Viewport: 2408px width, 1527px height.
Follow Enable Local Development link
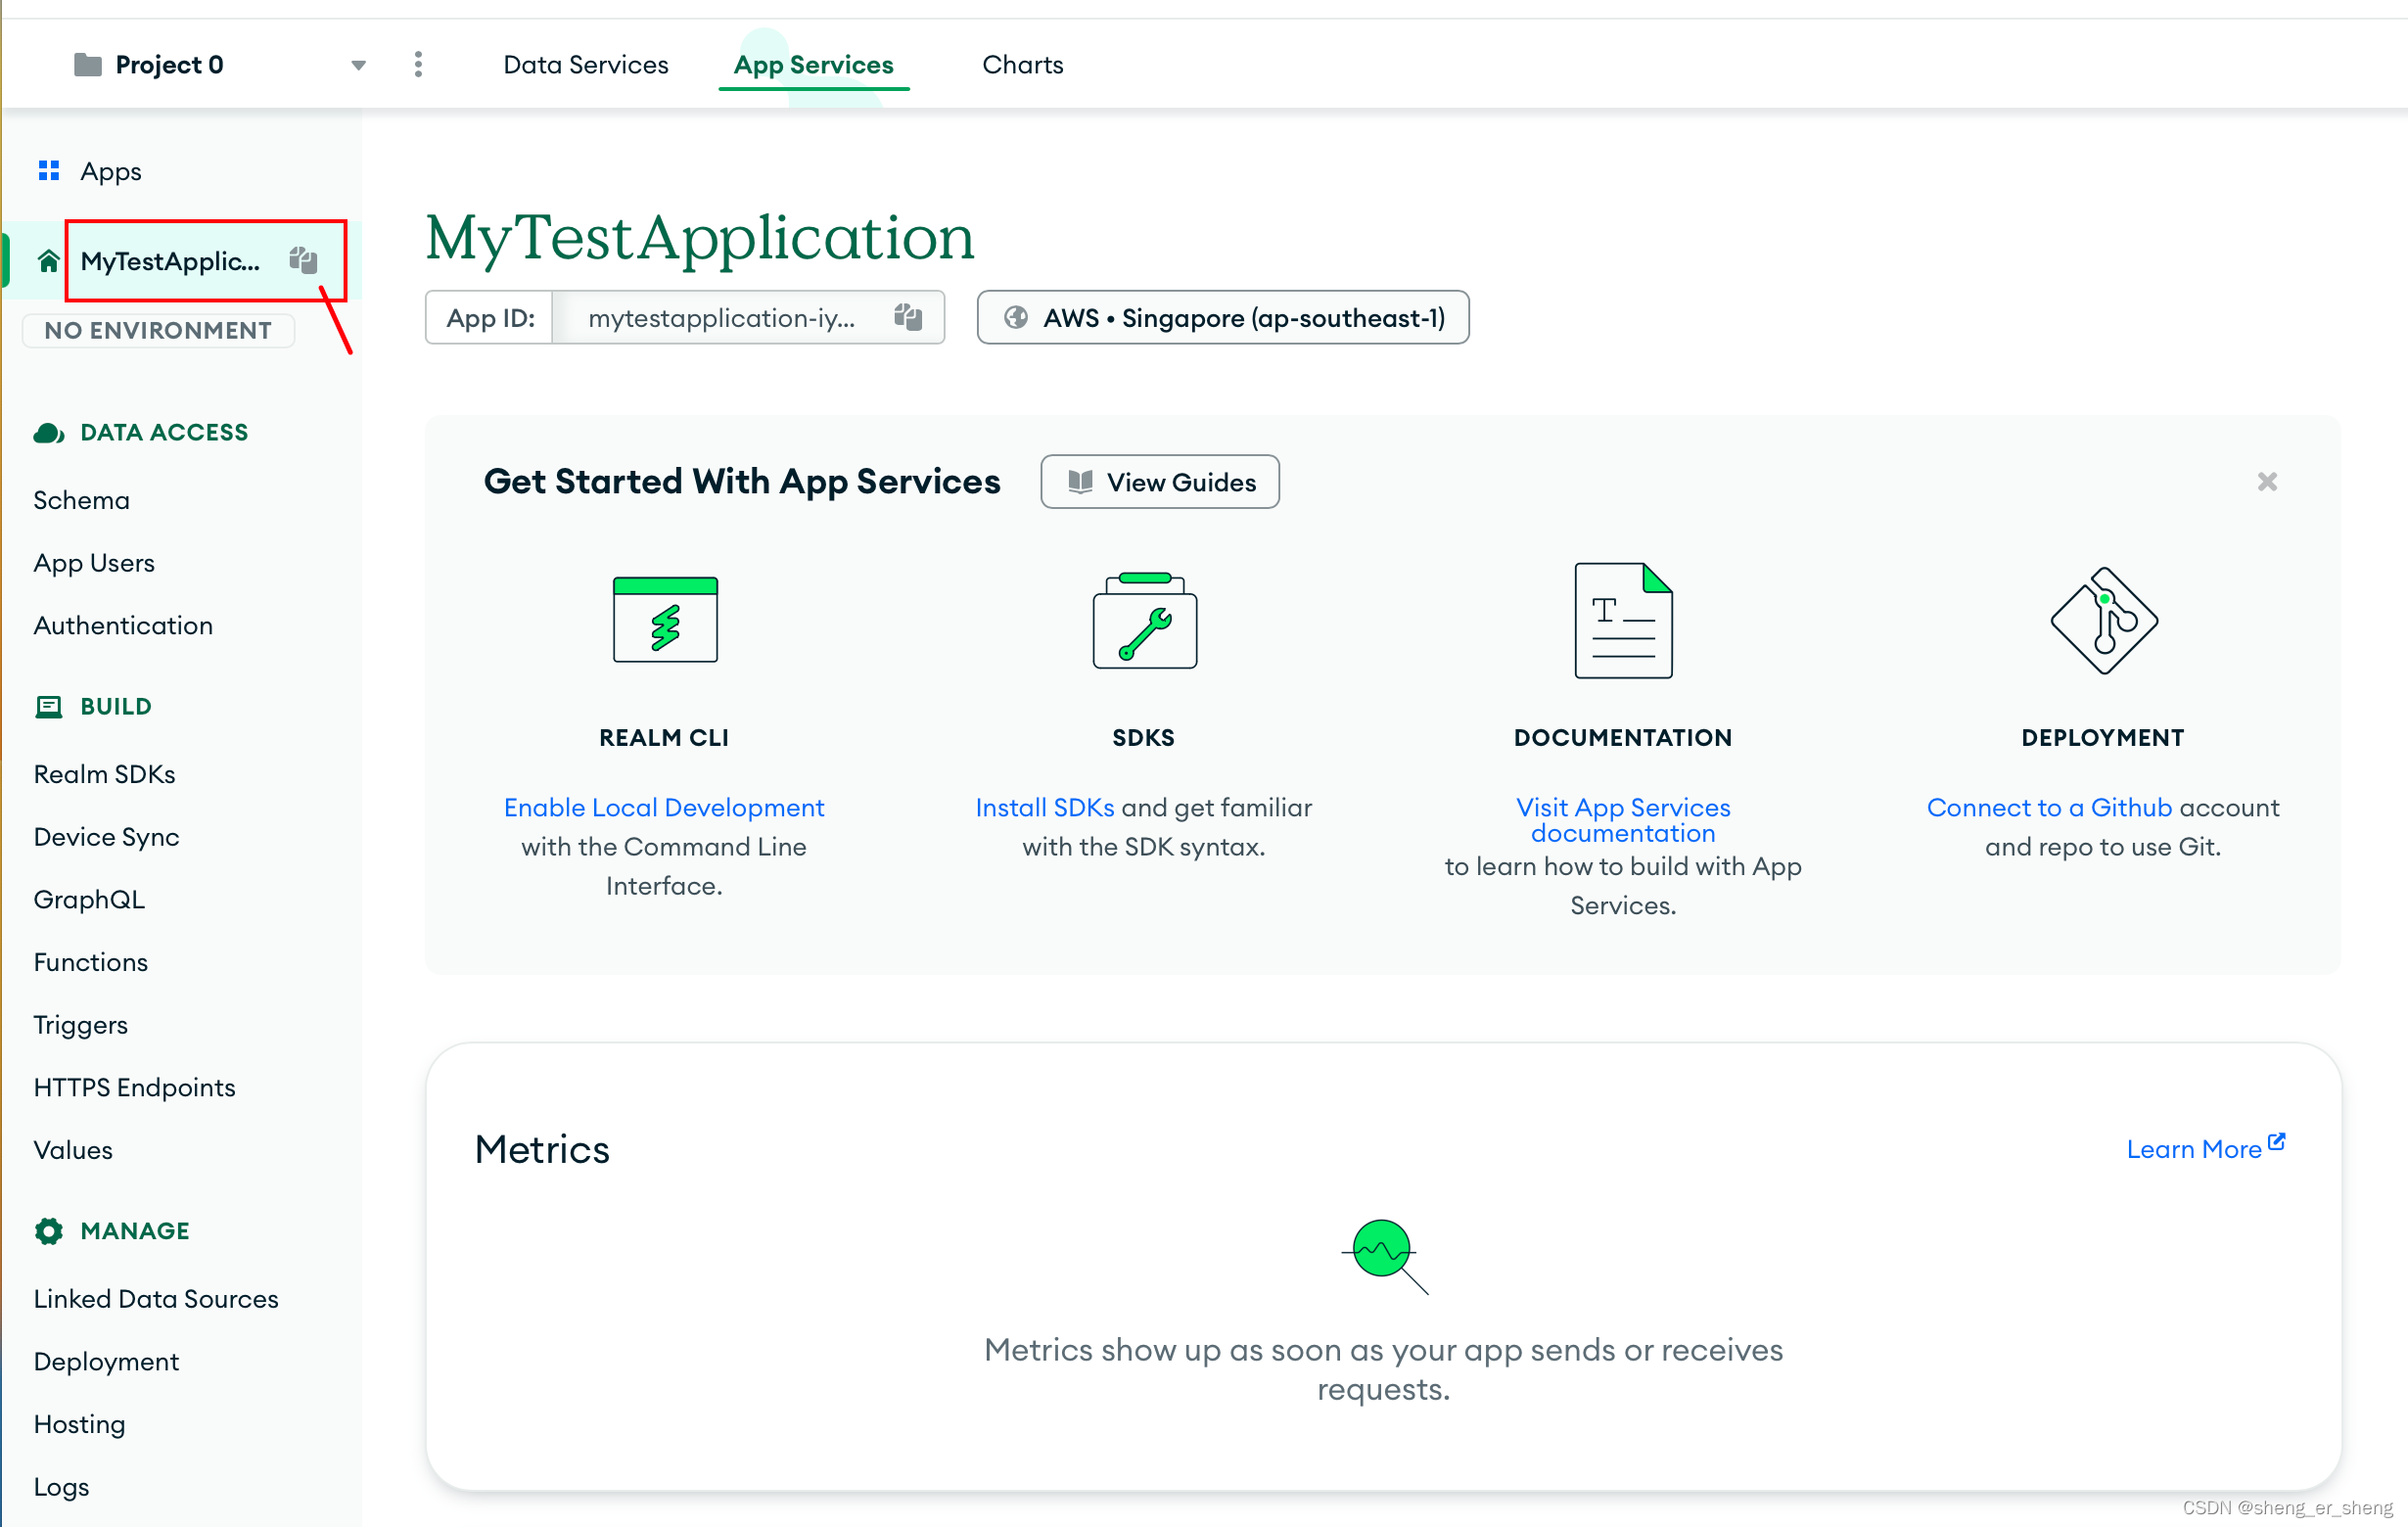pos(664,808)
